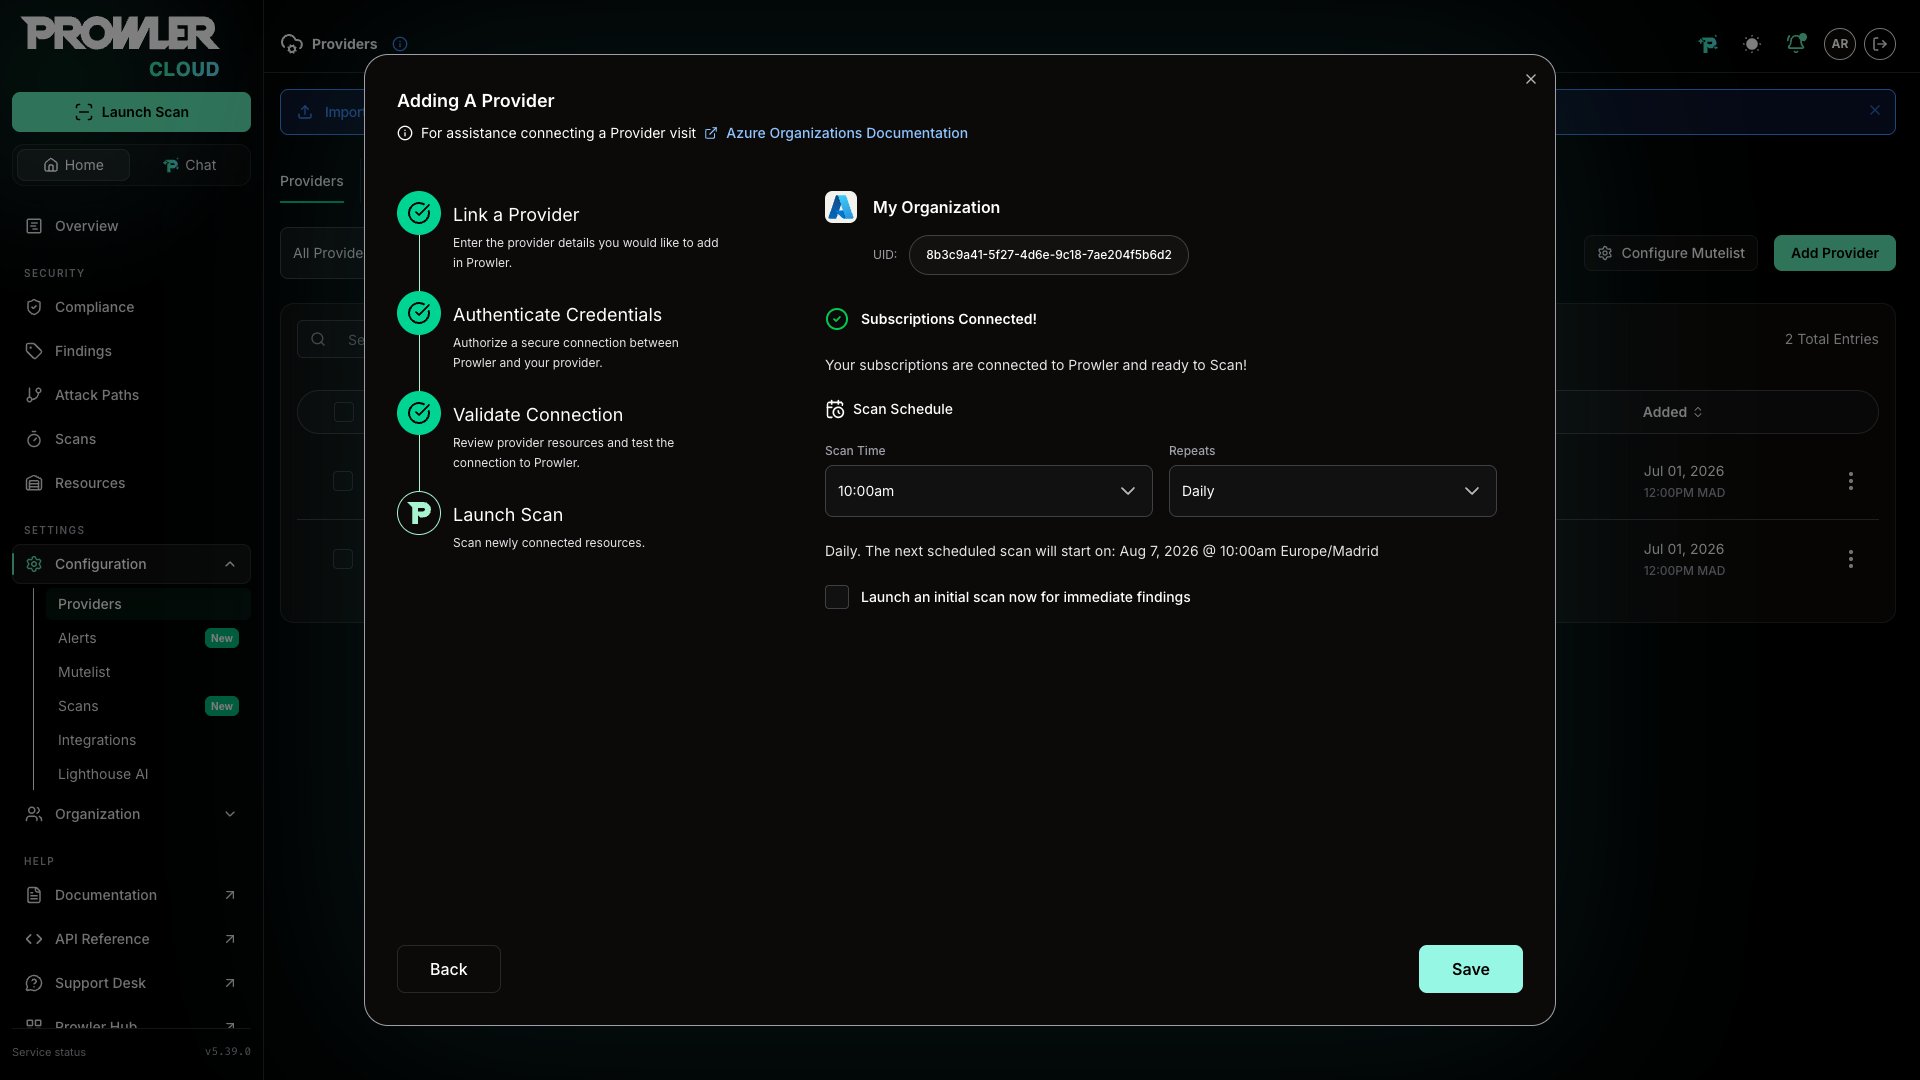Click the Compliance shield icon
The width and height of the screenshot is (1920, 1080).
pyautogui.click(x=34, y=307)
